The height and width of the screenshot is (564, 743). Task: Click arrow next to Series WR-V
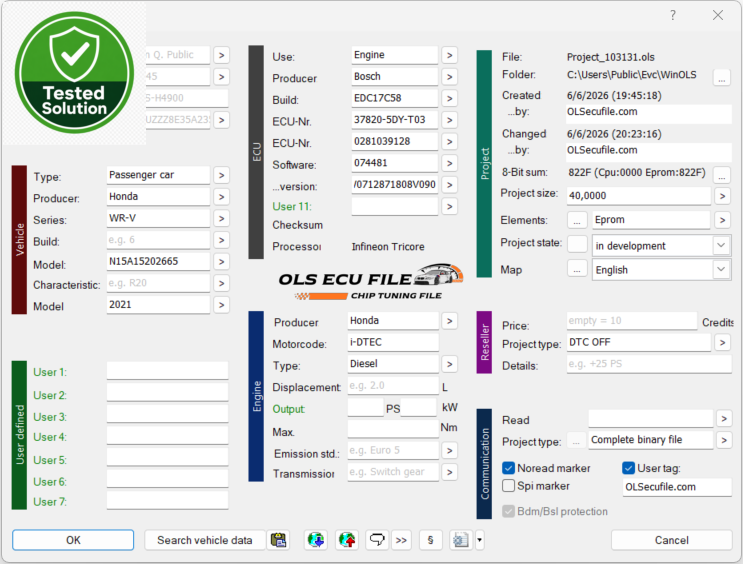click(x=221, y=218)
